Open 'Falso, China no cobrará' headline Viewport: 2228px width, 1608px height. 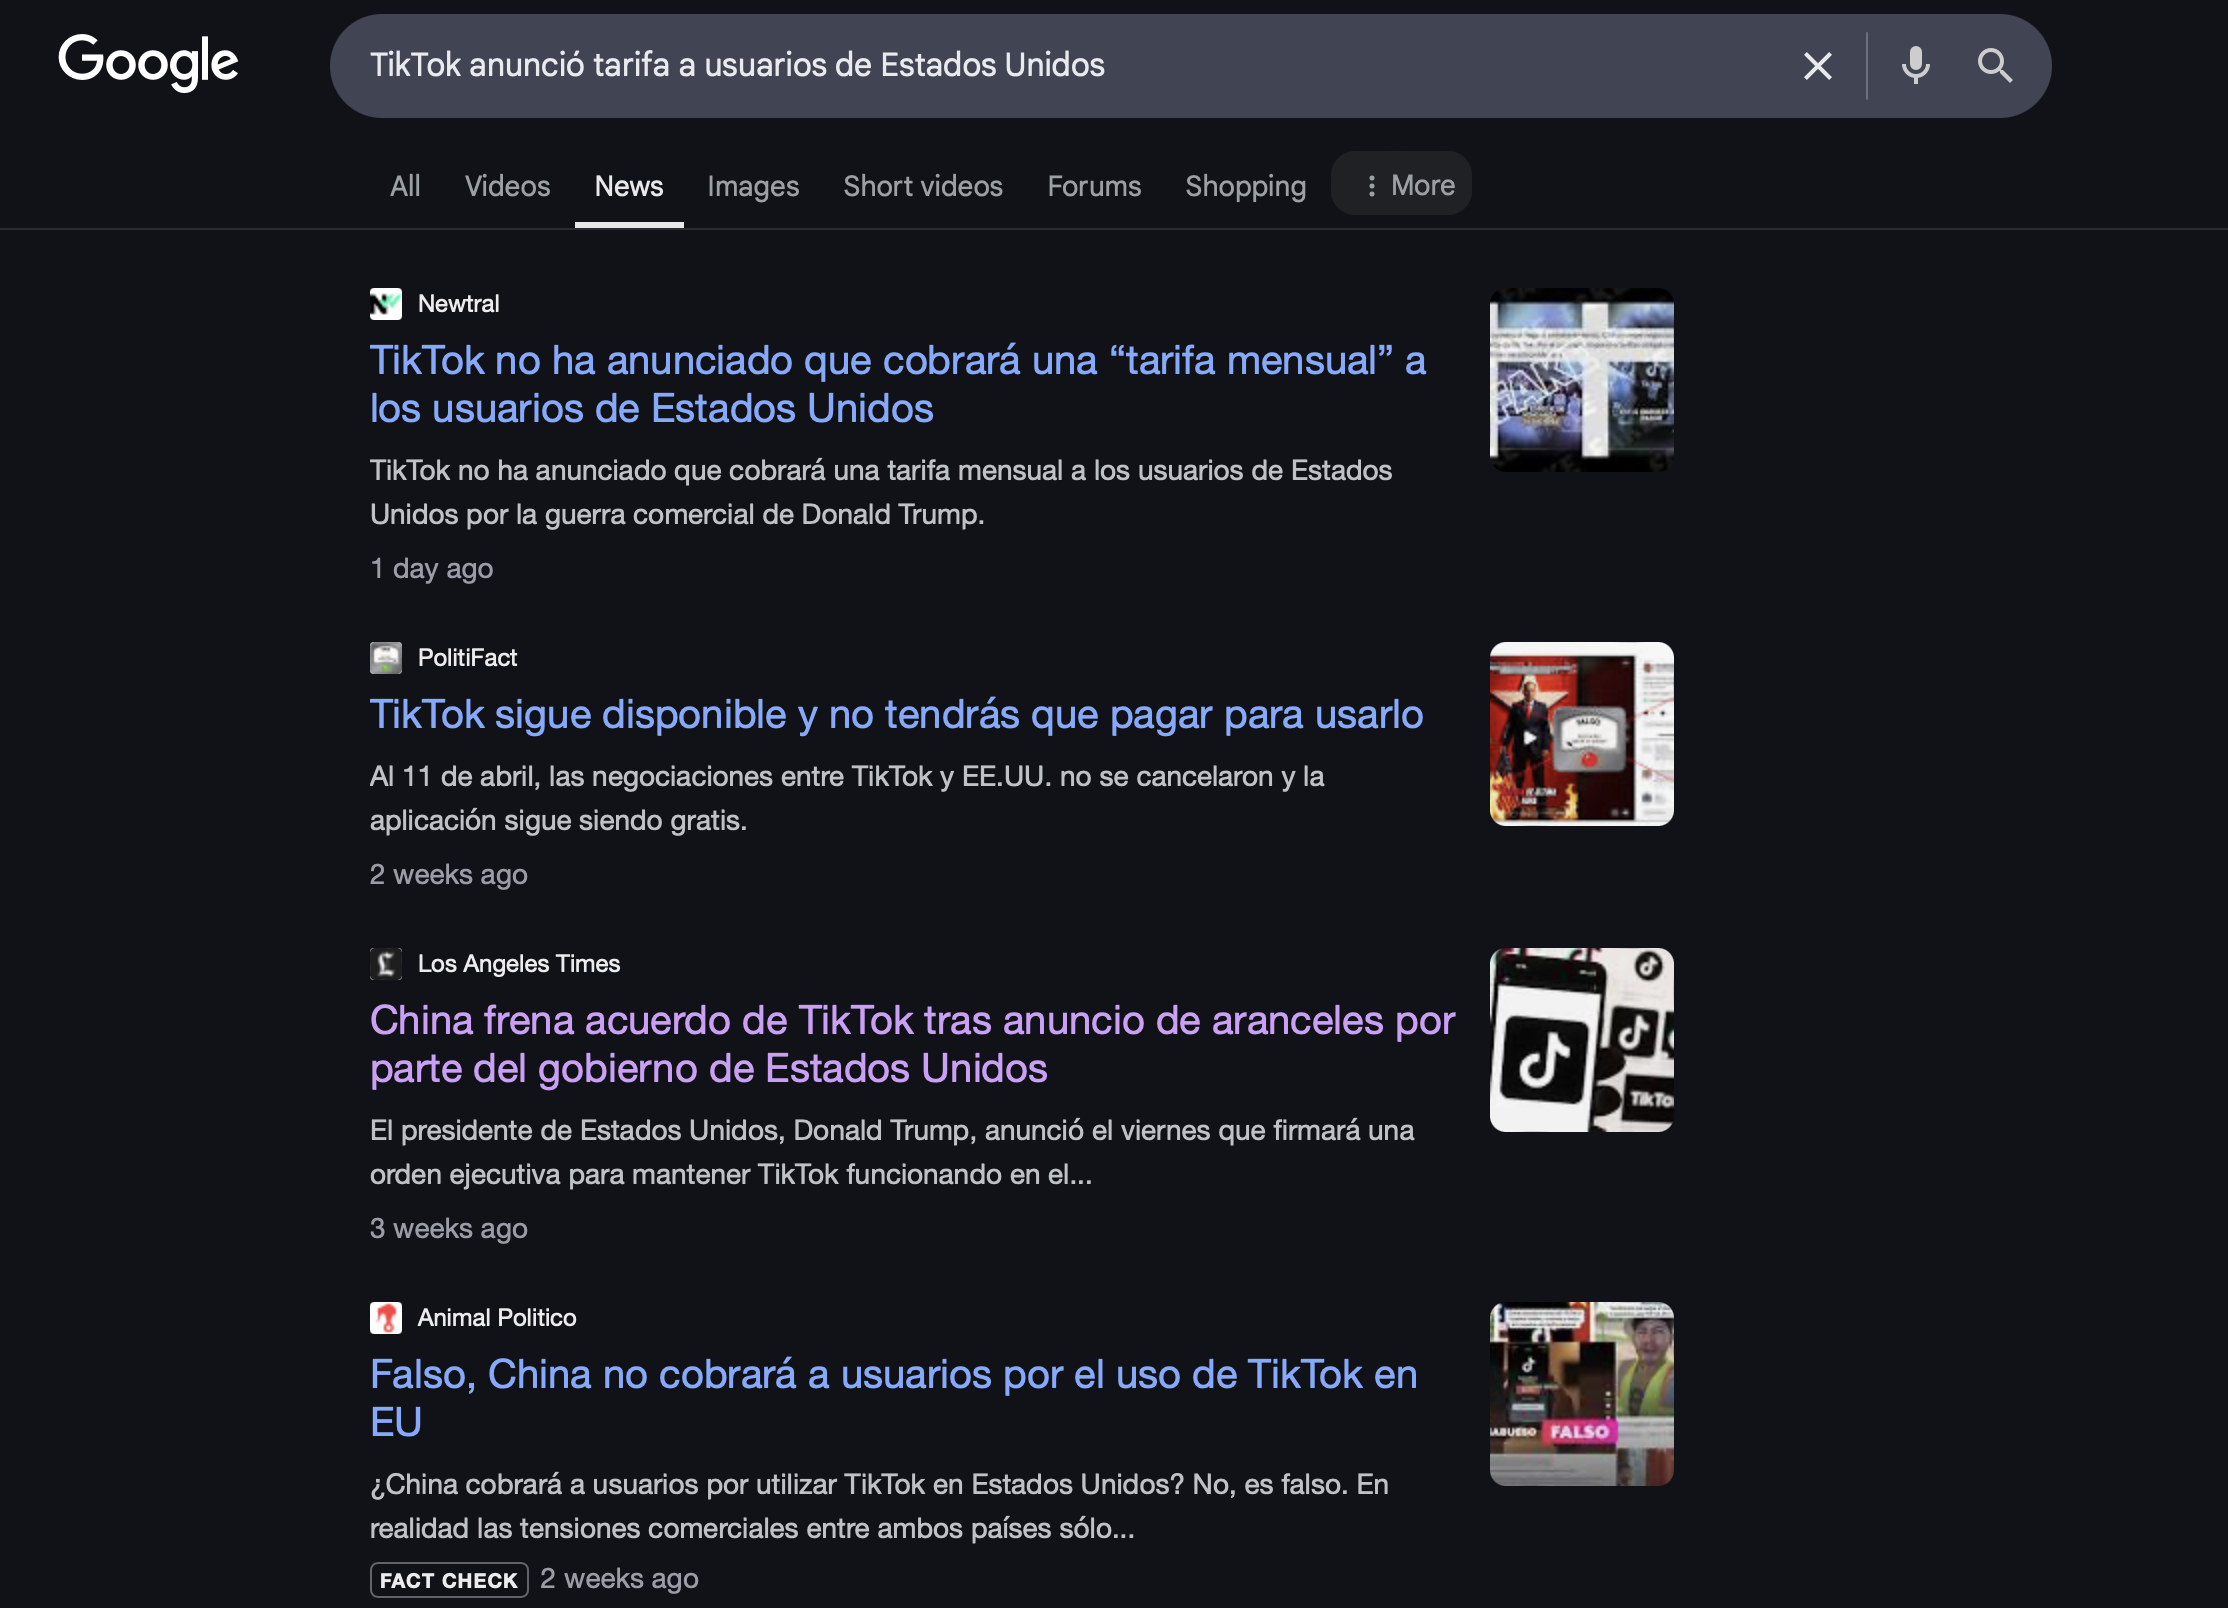[894, 1398]
